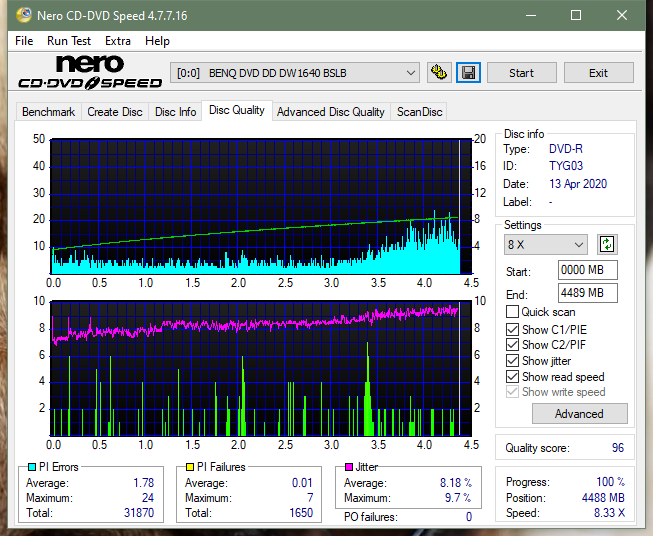Toggle the Show jitter checkbox
Screen dimensions: 653x536
(512, 360)
